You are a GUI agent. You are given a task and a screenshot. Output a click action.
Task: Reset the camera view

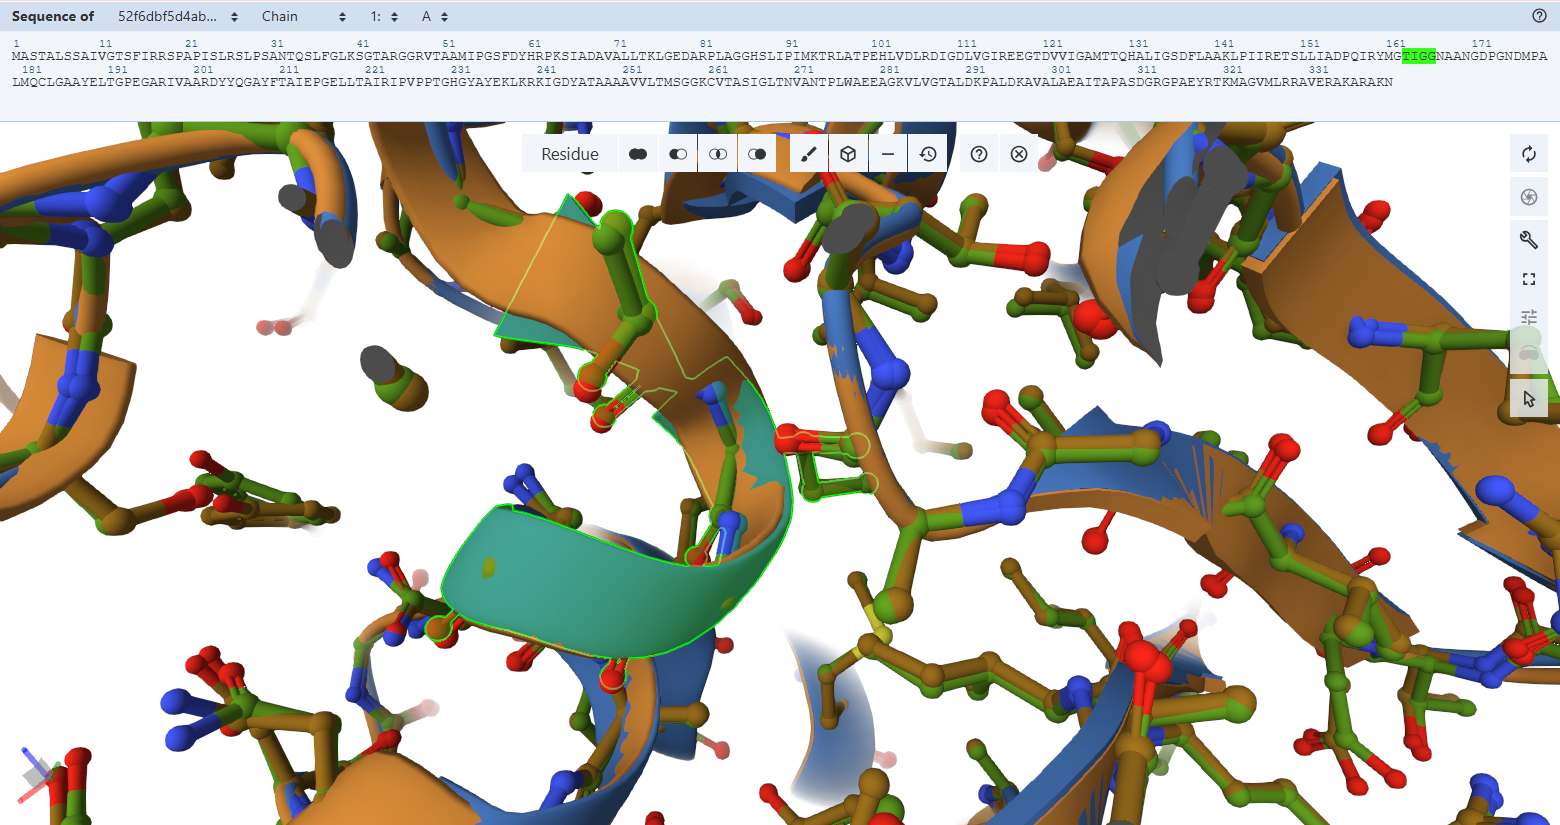[x=1528, y=154]
